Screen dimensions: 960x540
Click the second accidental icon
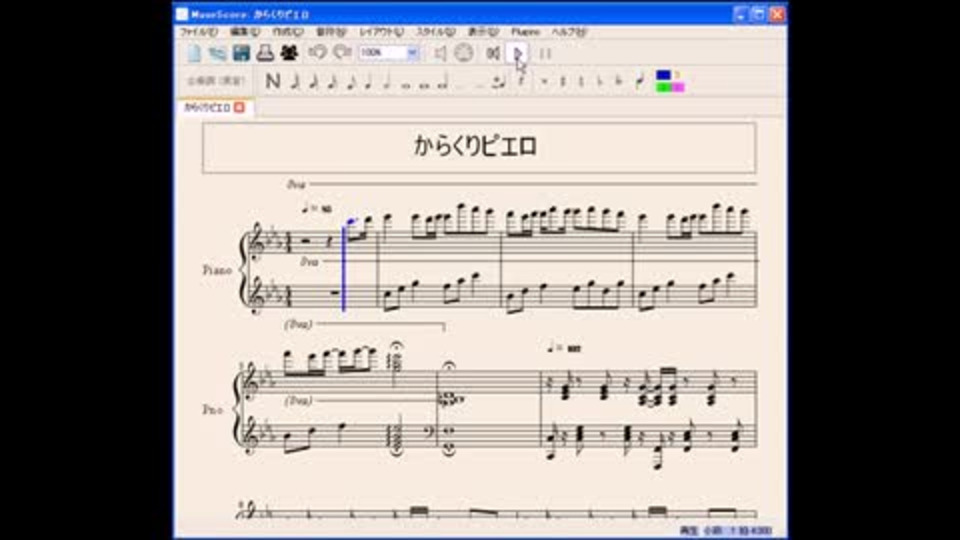click(563, 81)
